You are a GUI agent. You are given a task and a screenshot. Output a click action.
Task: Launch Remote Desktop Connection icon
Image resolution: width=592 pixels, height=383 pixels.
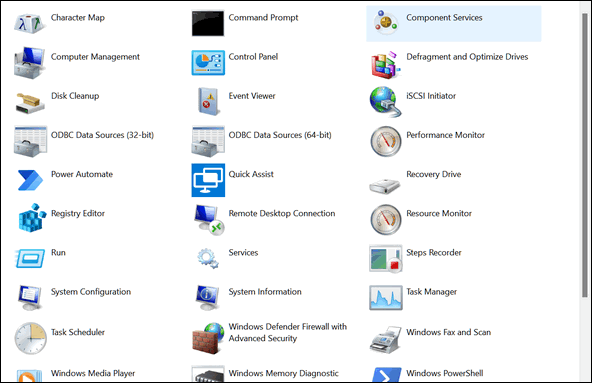[x=209, y=220]
